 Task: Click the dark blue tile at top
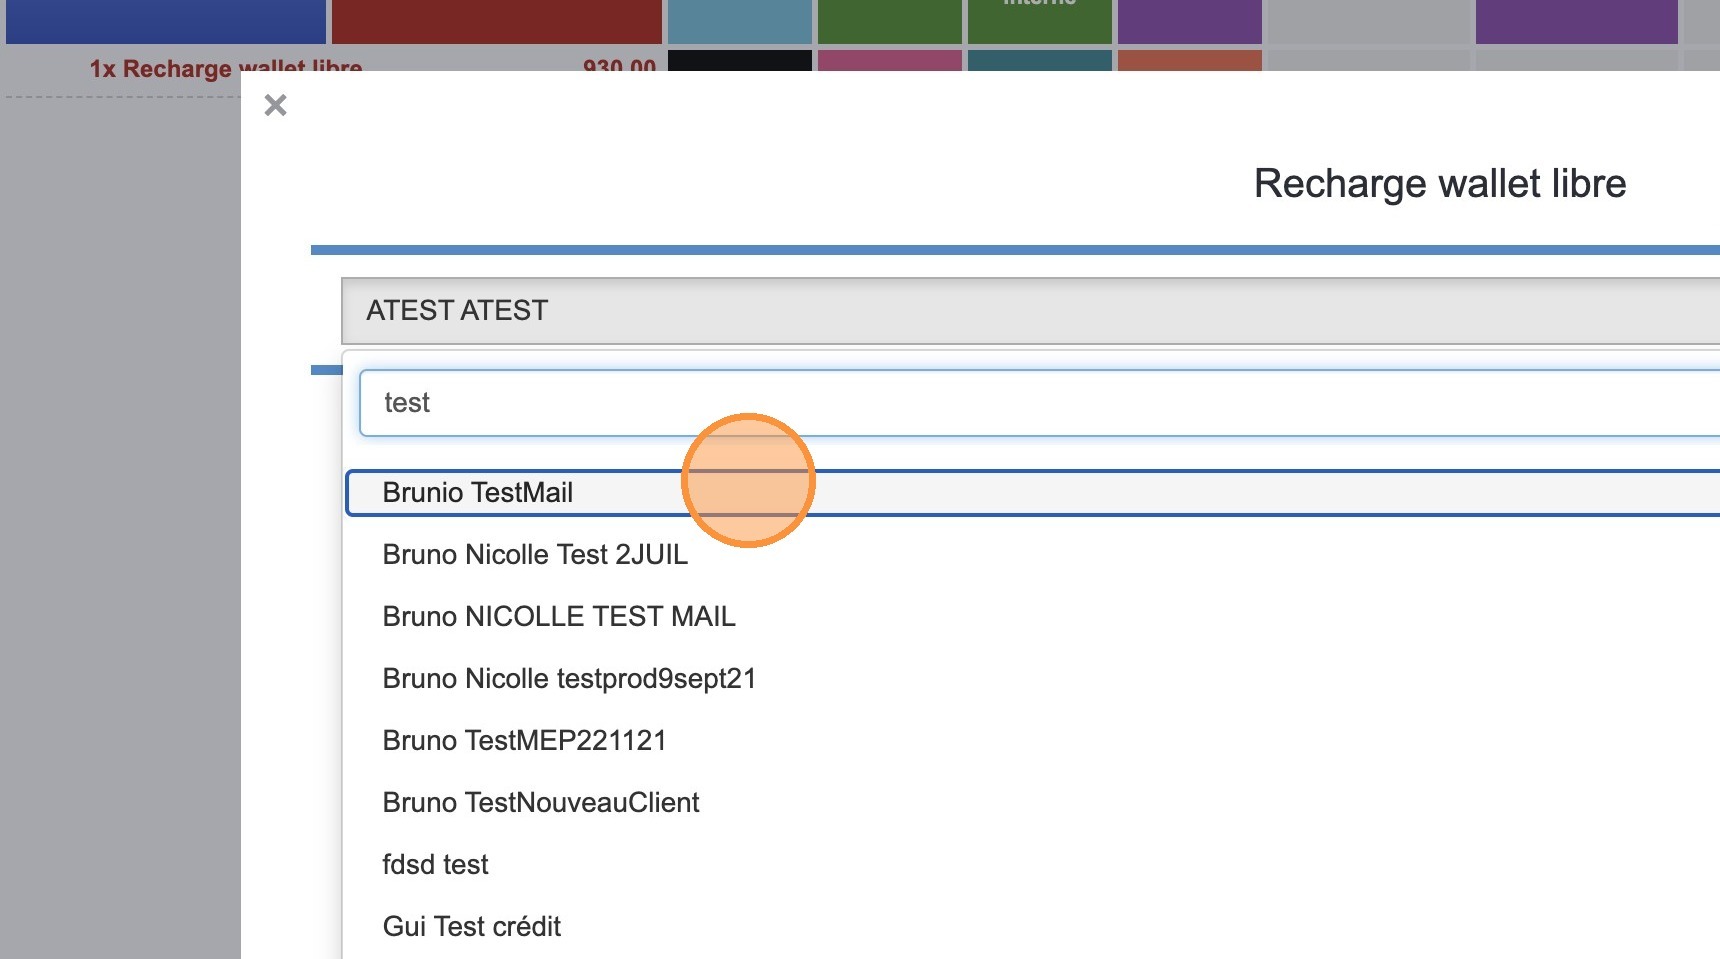pyautogui.click(x=166, y=21)
